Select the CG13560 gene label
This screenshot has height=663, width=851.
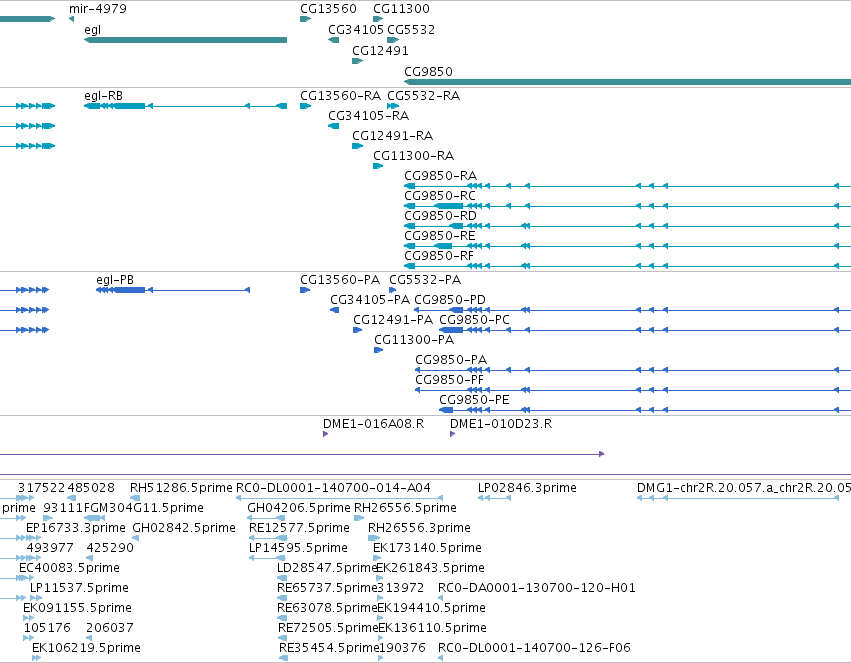[x=328, y=9]
